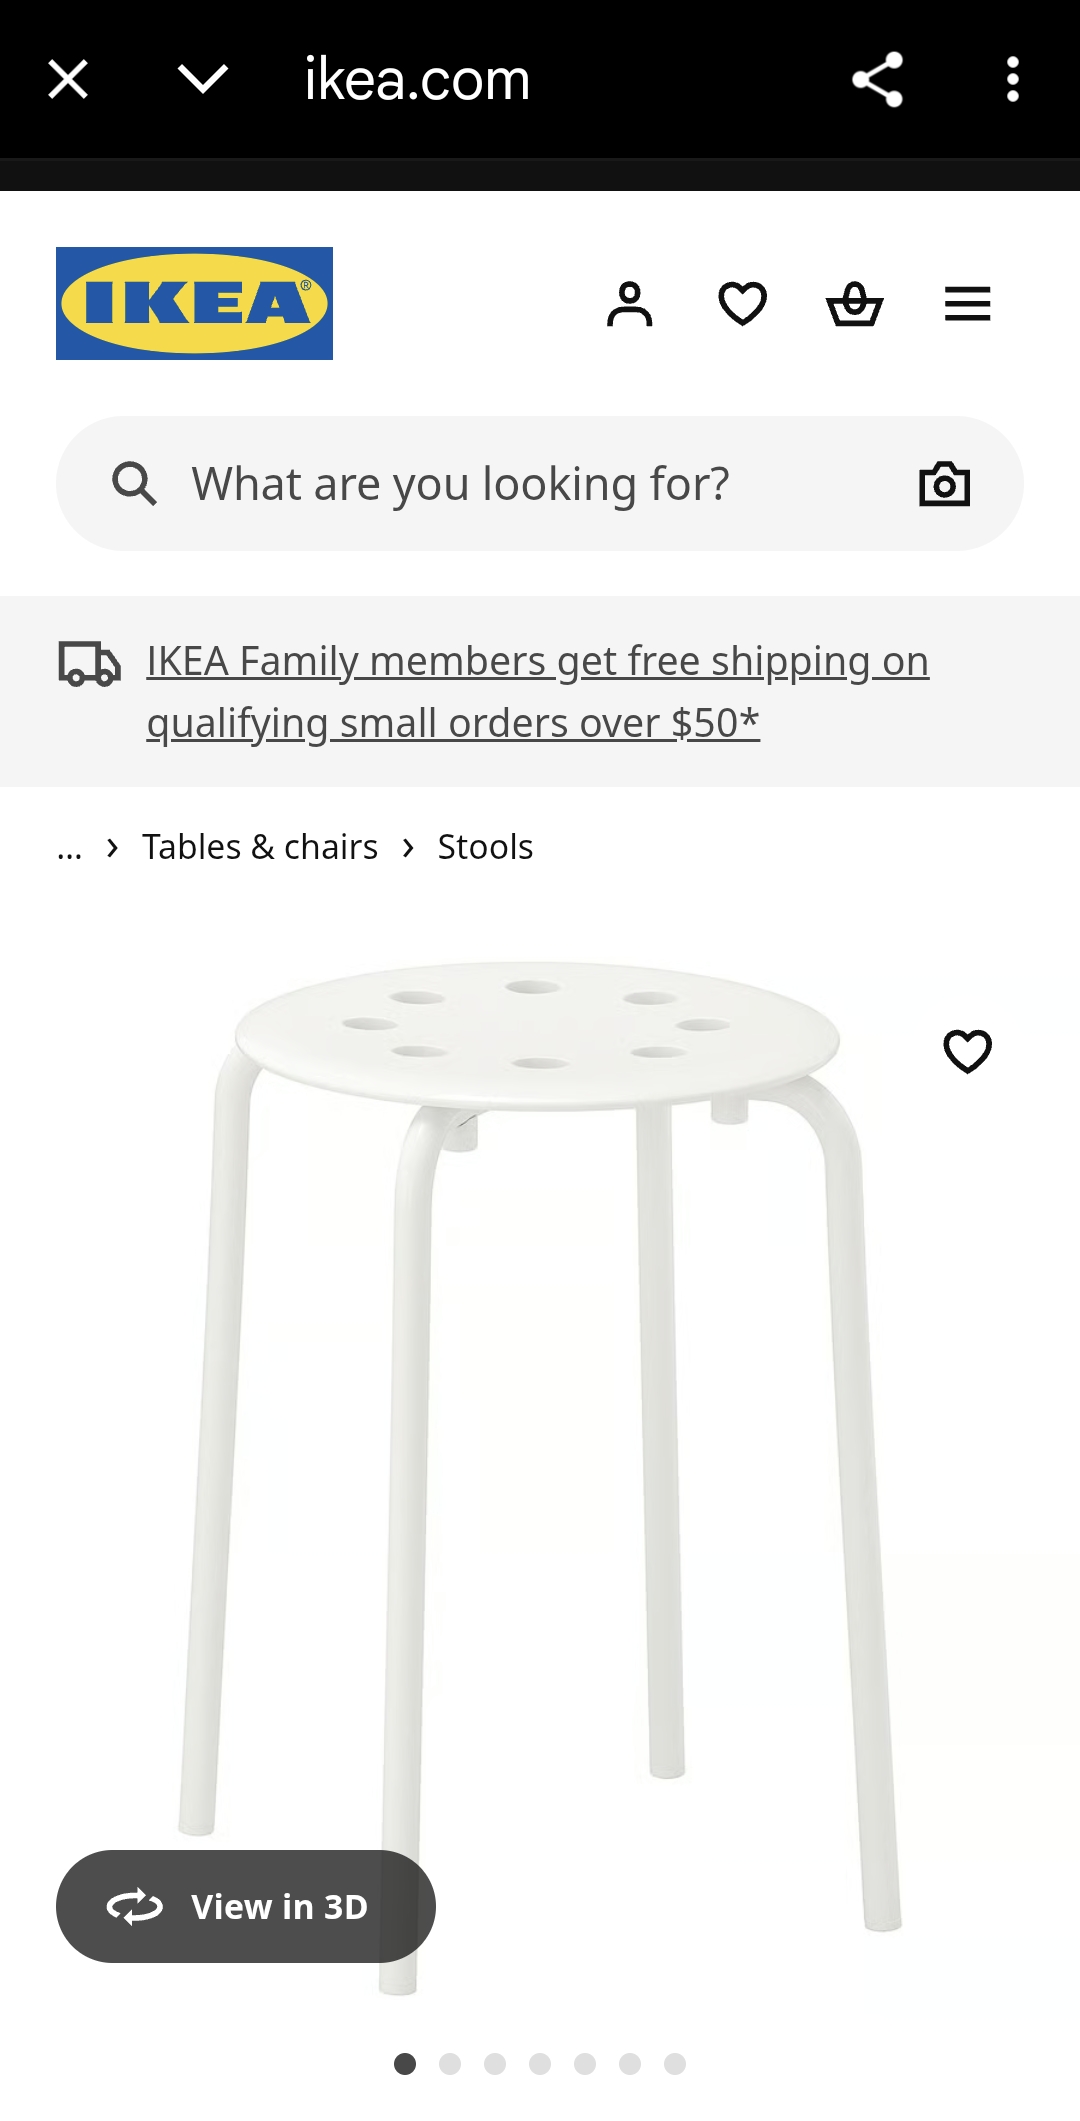This screenshot has width=1080, height=2121.
Task: Select the last image carousel dot
Action: pos(675,2064)
